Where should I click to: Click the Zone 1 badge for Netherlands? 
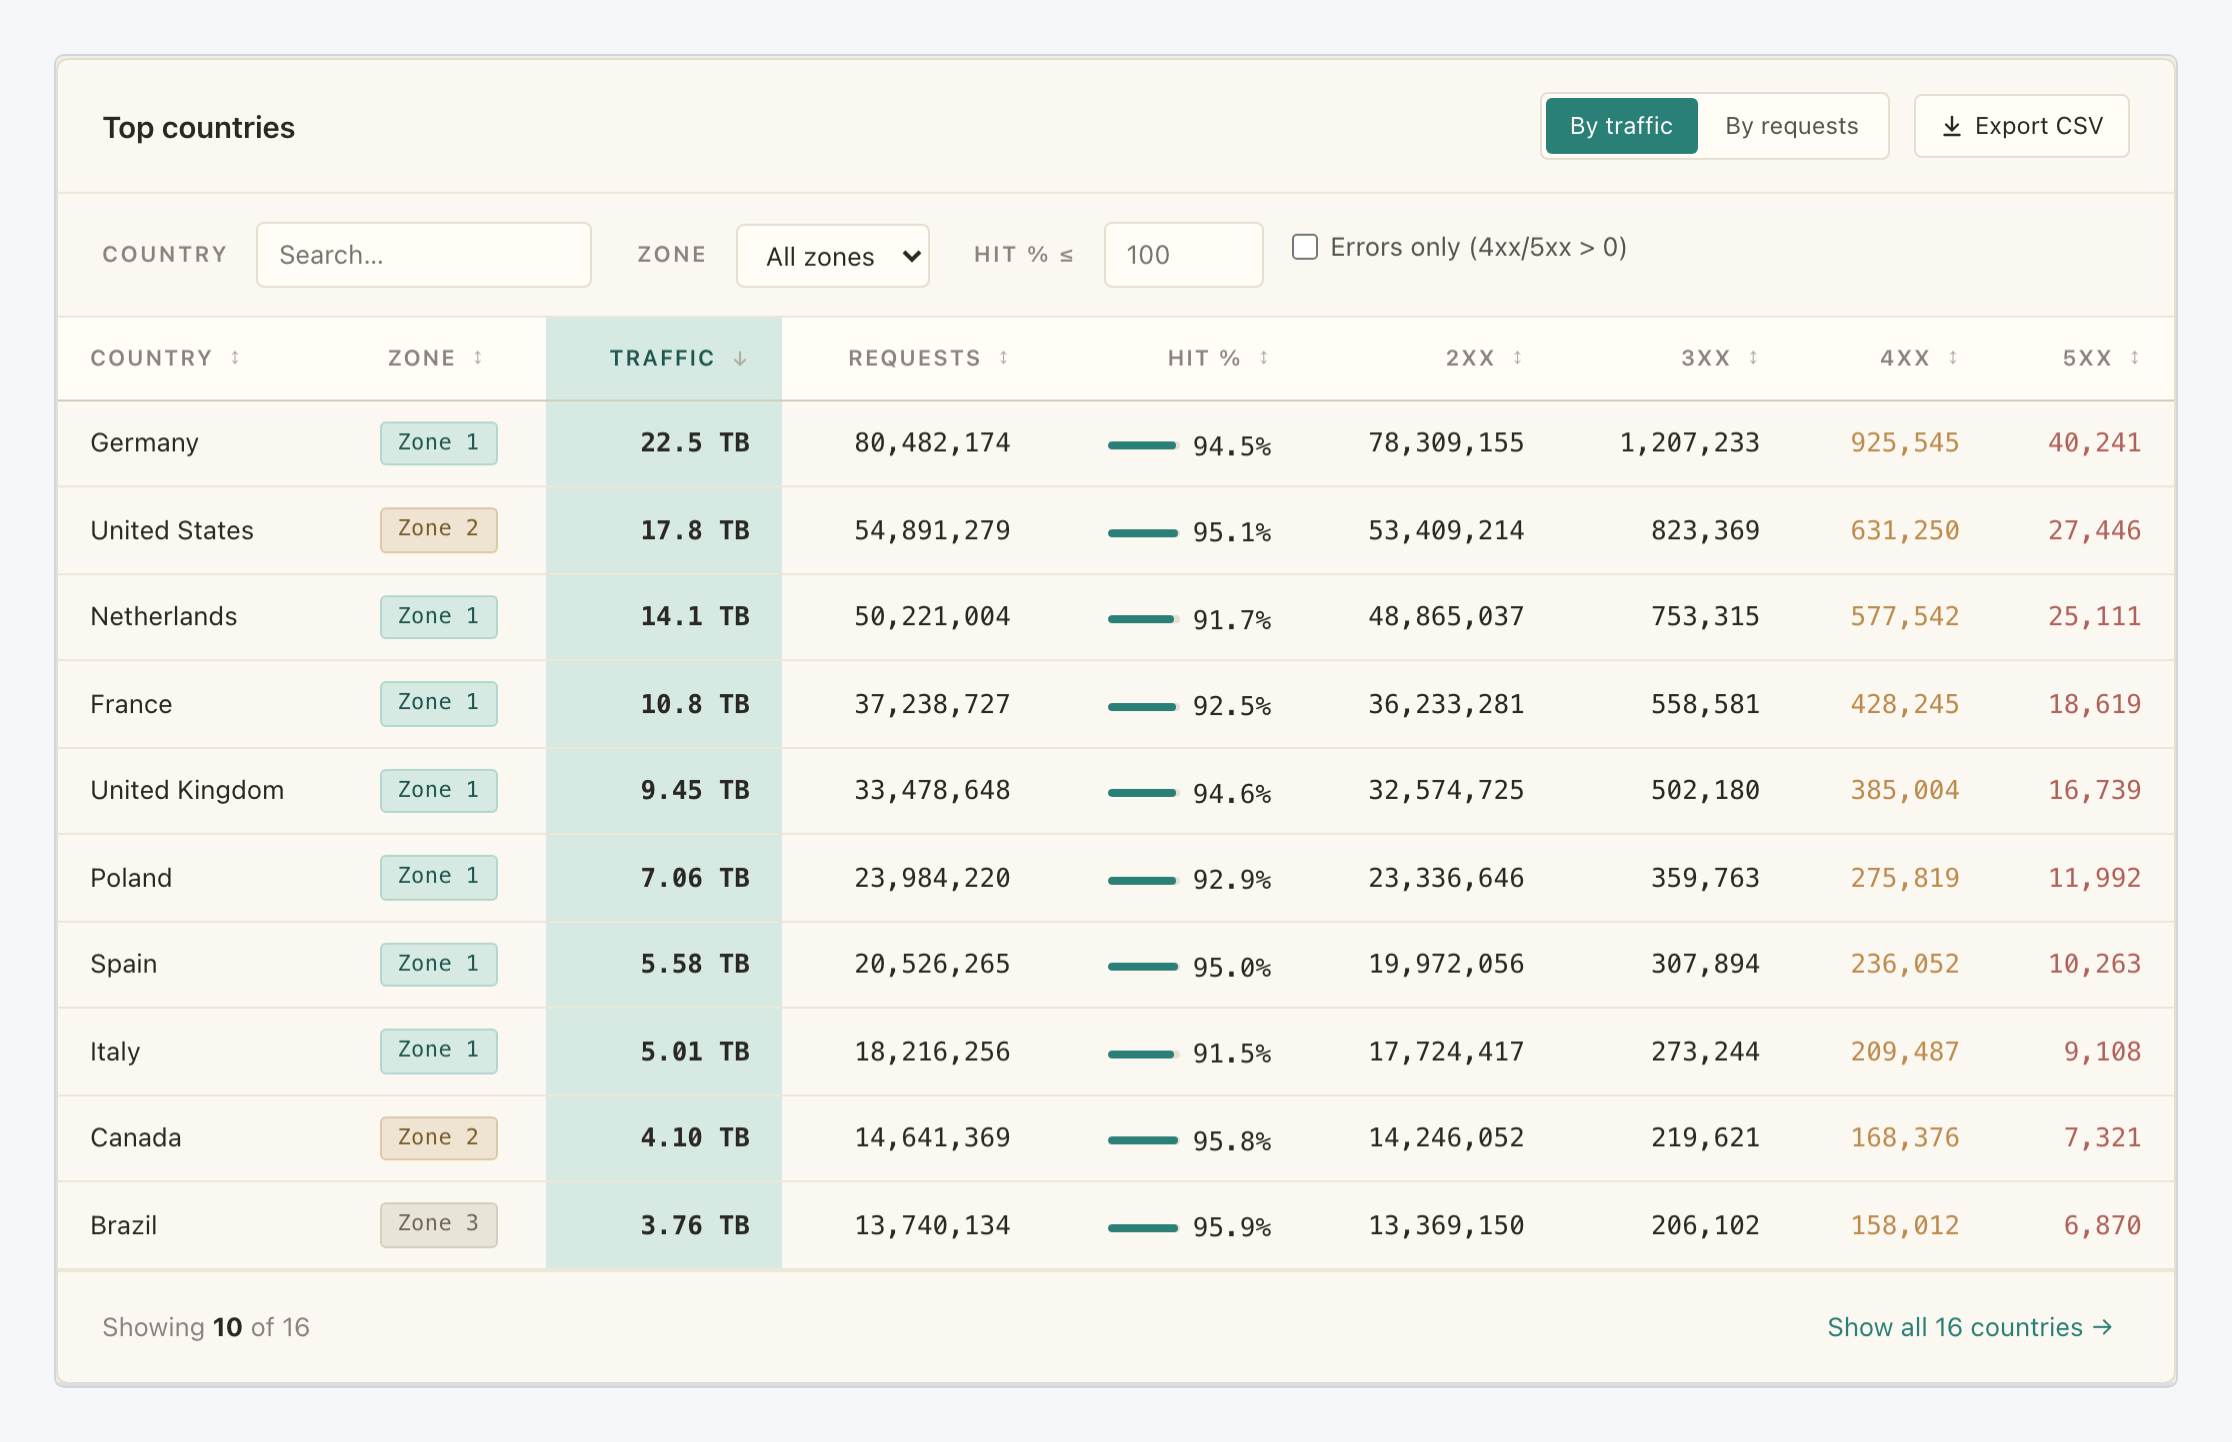pos(439,617)
